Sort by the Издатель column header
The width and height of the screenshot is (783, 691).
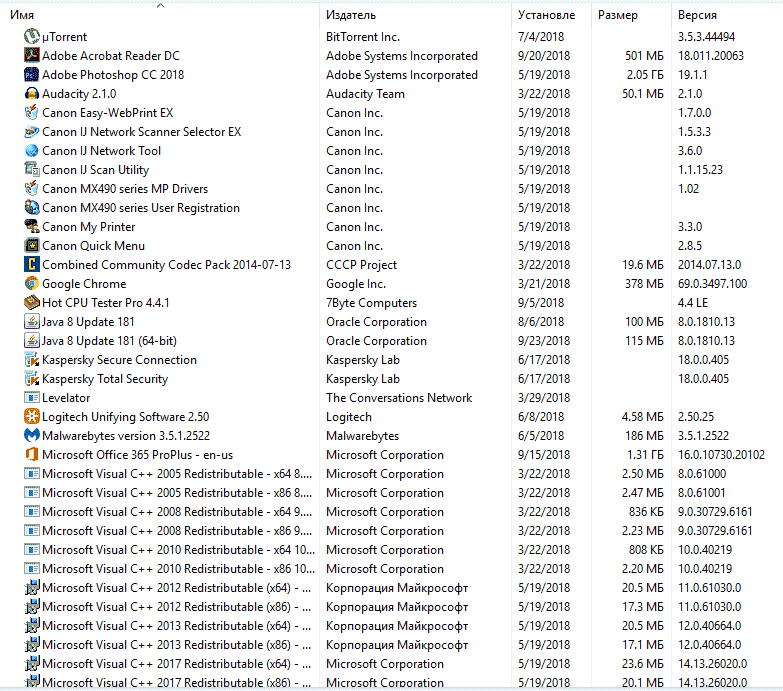(x=351, y=15)
